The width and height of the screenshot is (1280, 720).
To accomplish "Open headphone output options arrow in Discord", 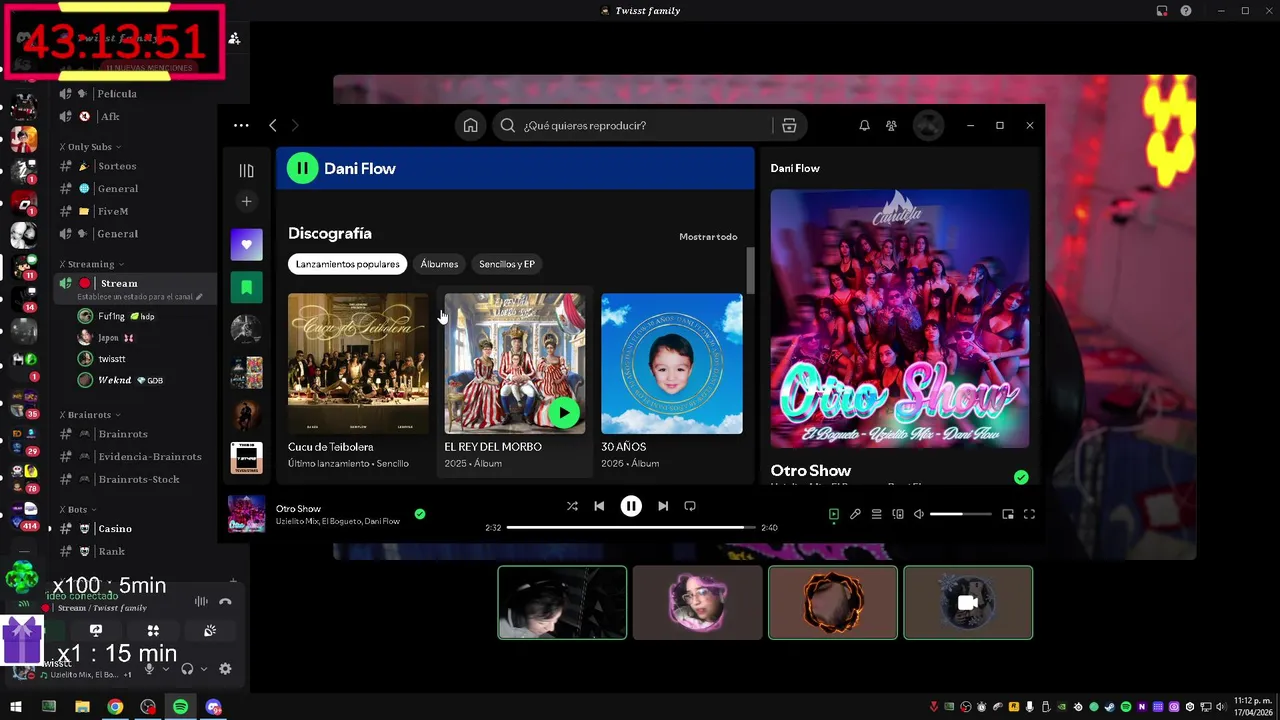I will 203,669.
